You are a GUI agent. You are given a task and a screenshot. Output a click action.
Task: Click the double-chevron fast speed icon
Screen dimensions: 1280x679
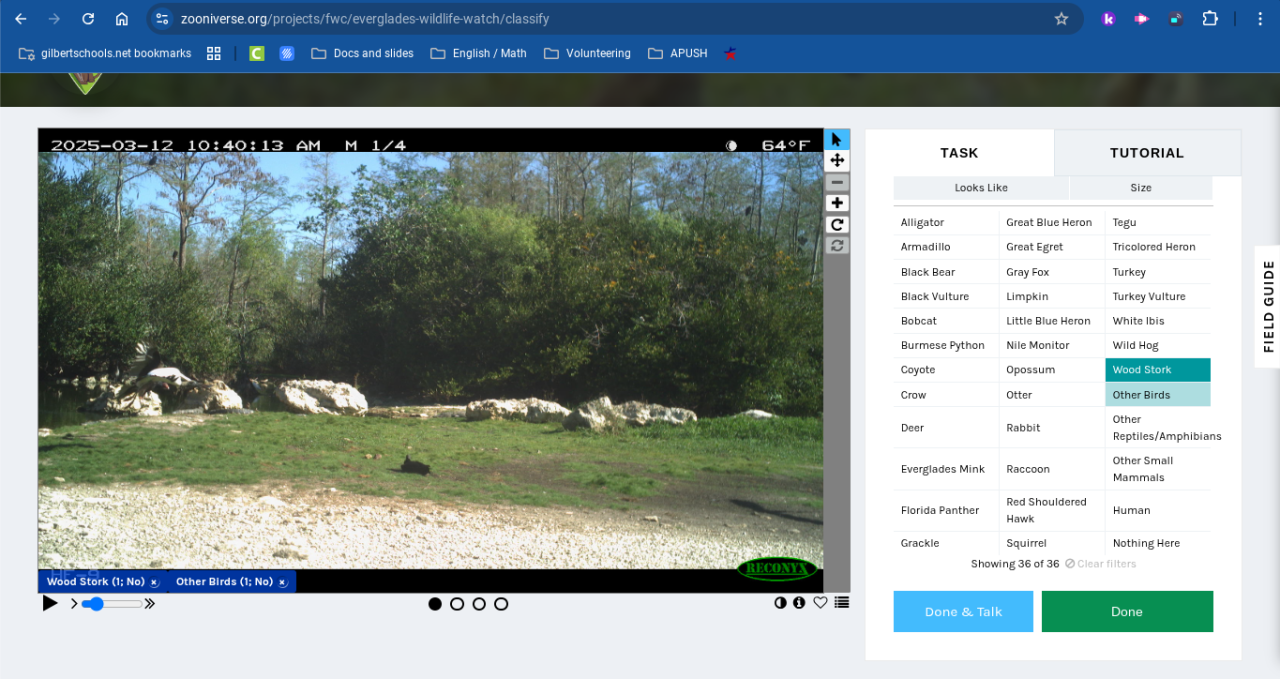coord(150,604)
